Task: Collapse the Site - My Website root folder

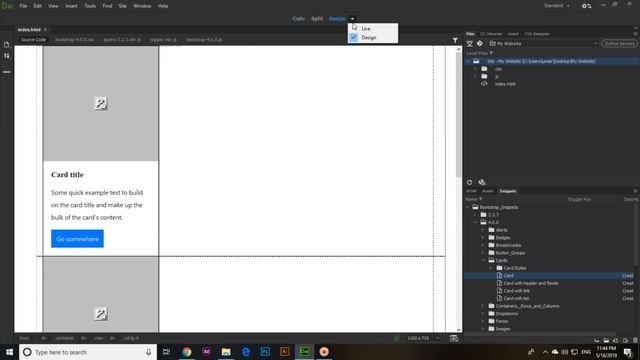Action: tap(468, 61)
